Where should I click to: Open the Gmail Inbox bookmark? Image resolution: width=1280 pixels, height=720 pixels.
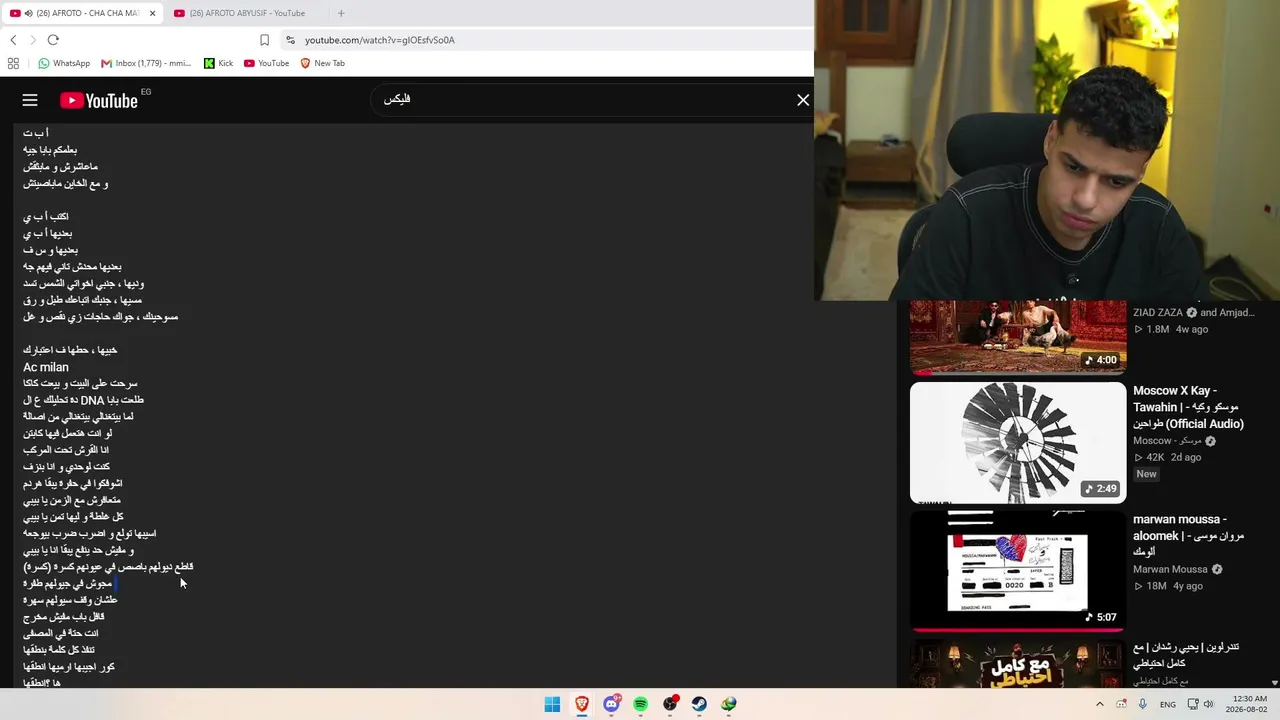pos(146,63)
